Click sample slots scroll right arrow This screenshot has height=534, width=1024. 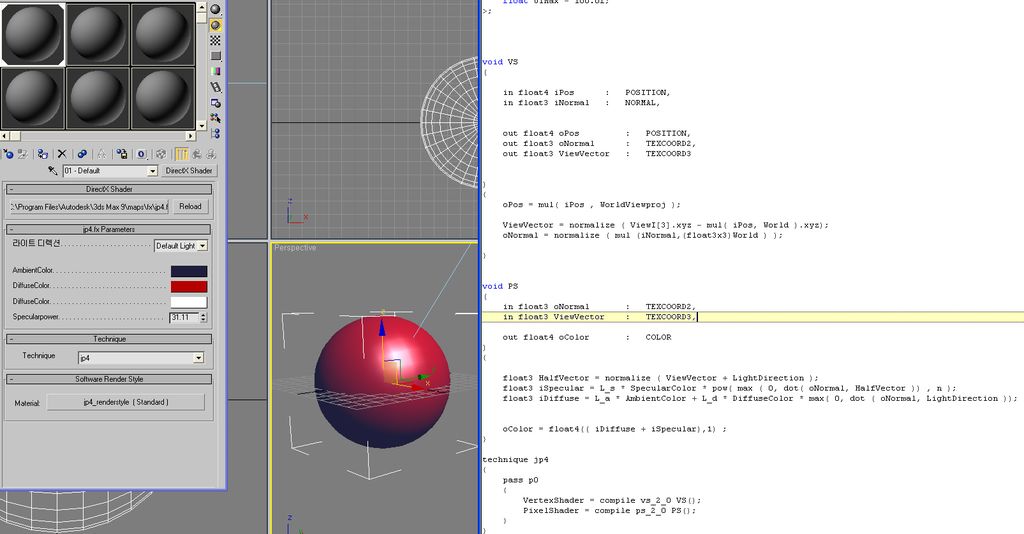tap(190, 136)
